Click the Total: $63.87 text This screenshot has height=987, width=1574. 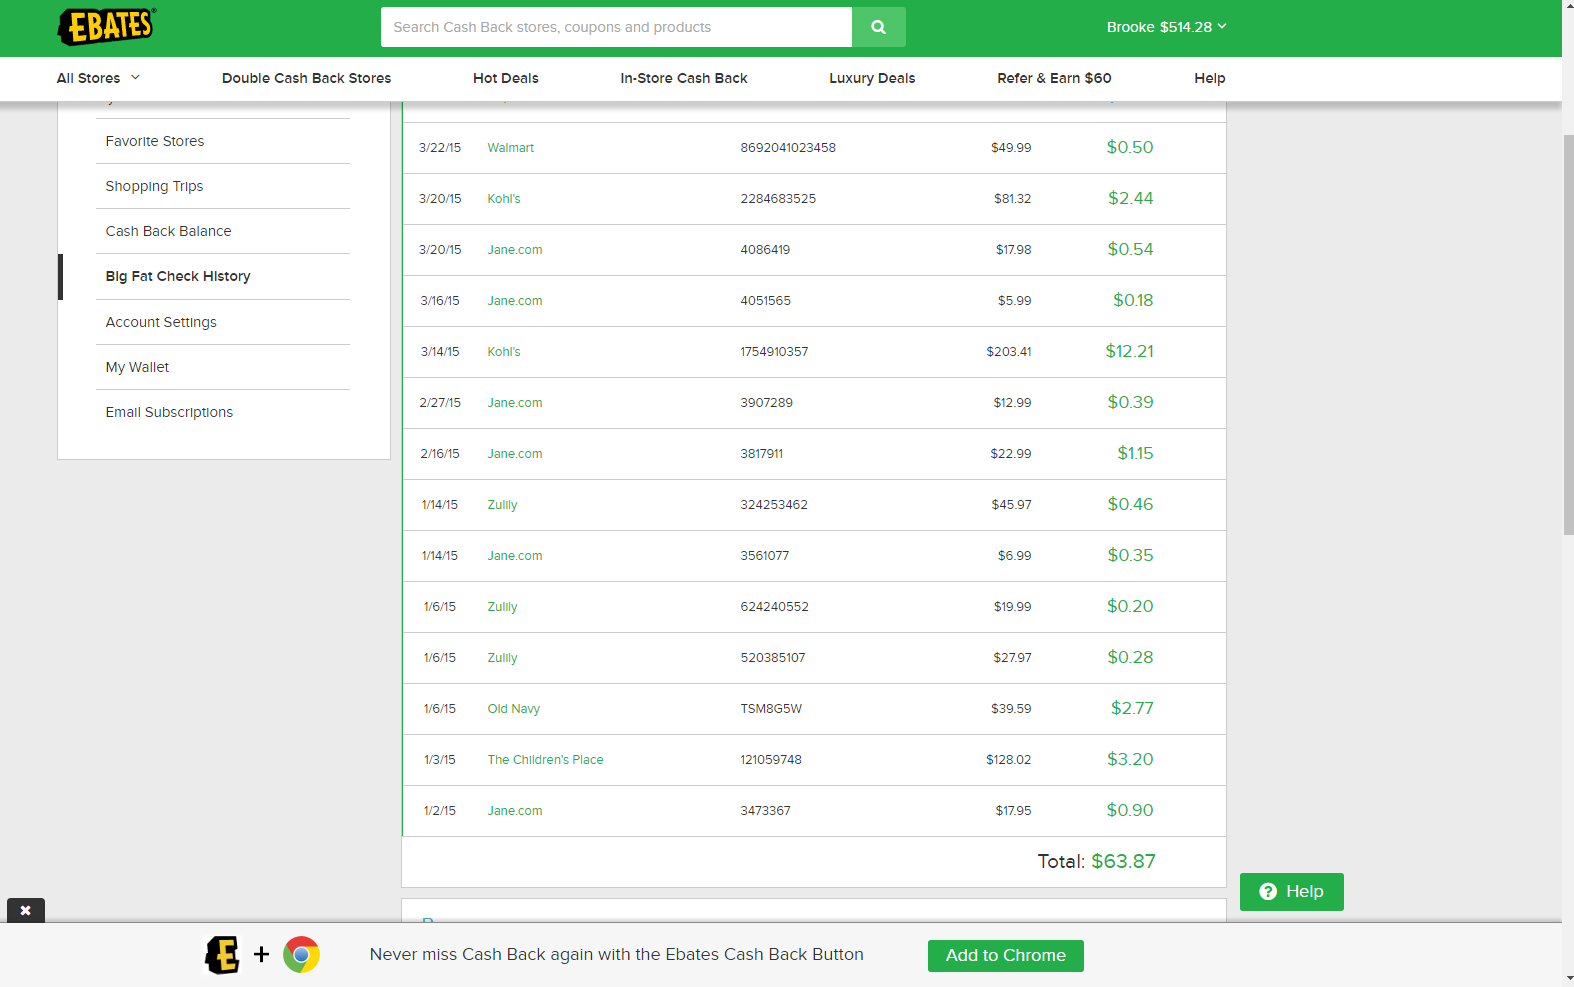(x=1096, y=861)
